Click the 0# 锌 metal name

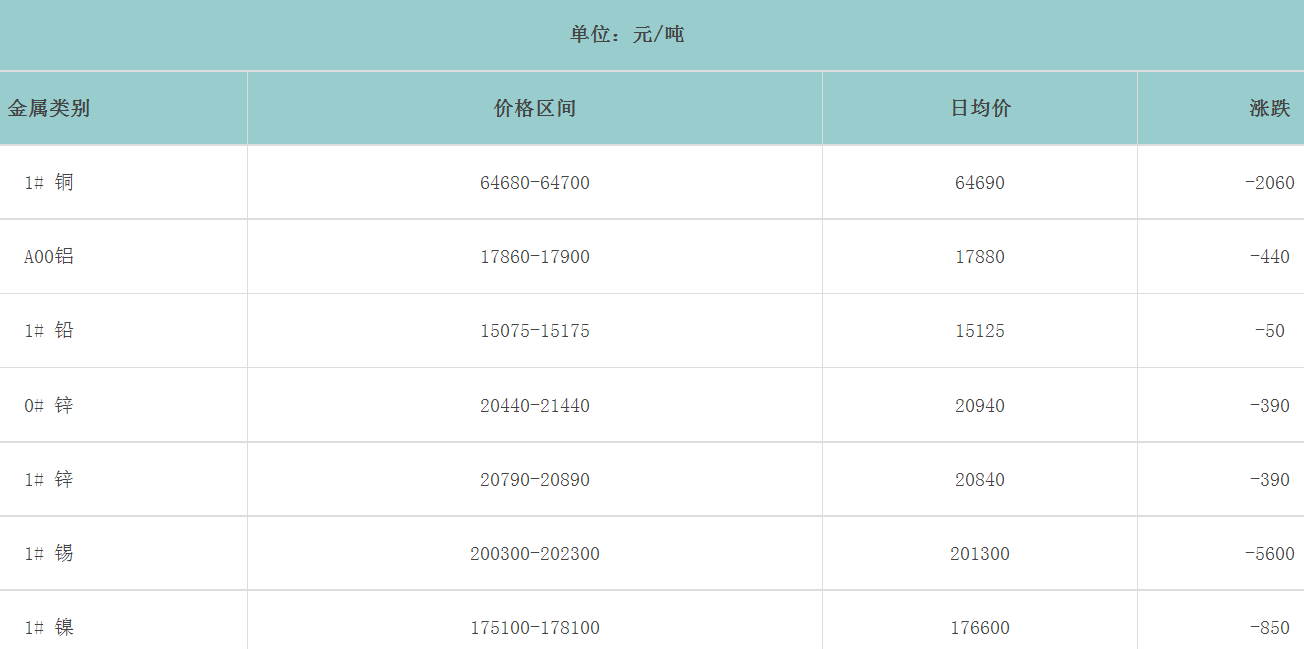pyautogui.click(x=49, y=406)
